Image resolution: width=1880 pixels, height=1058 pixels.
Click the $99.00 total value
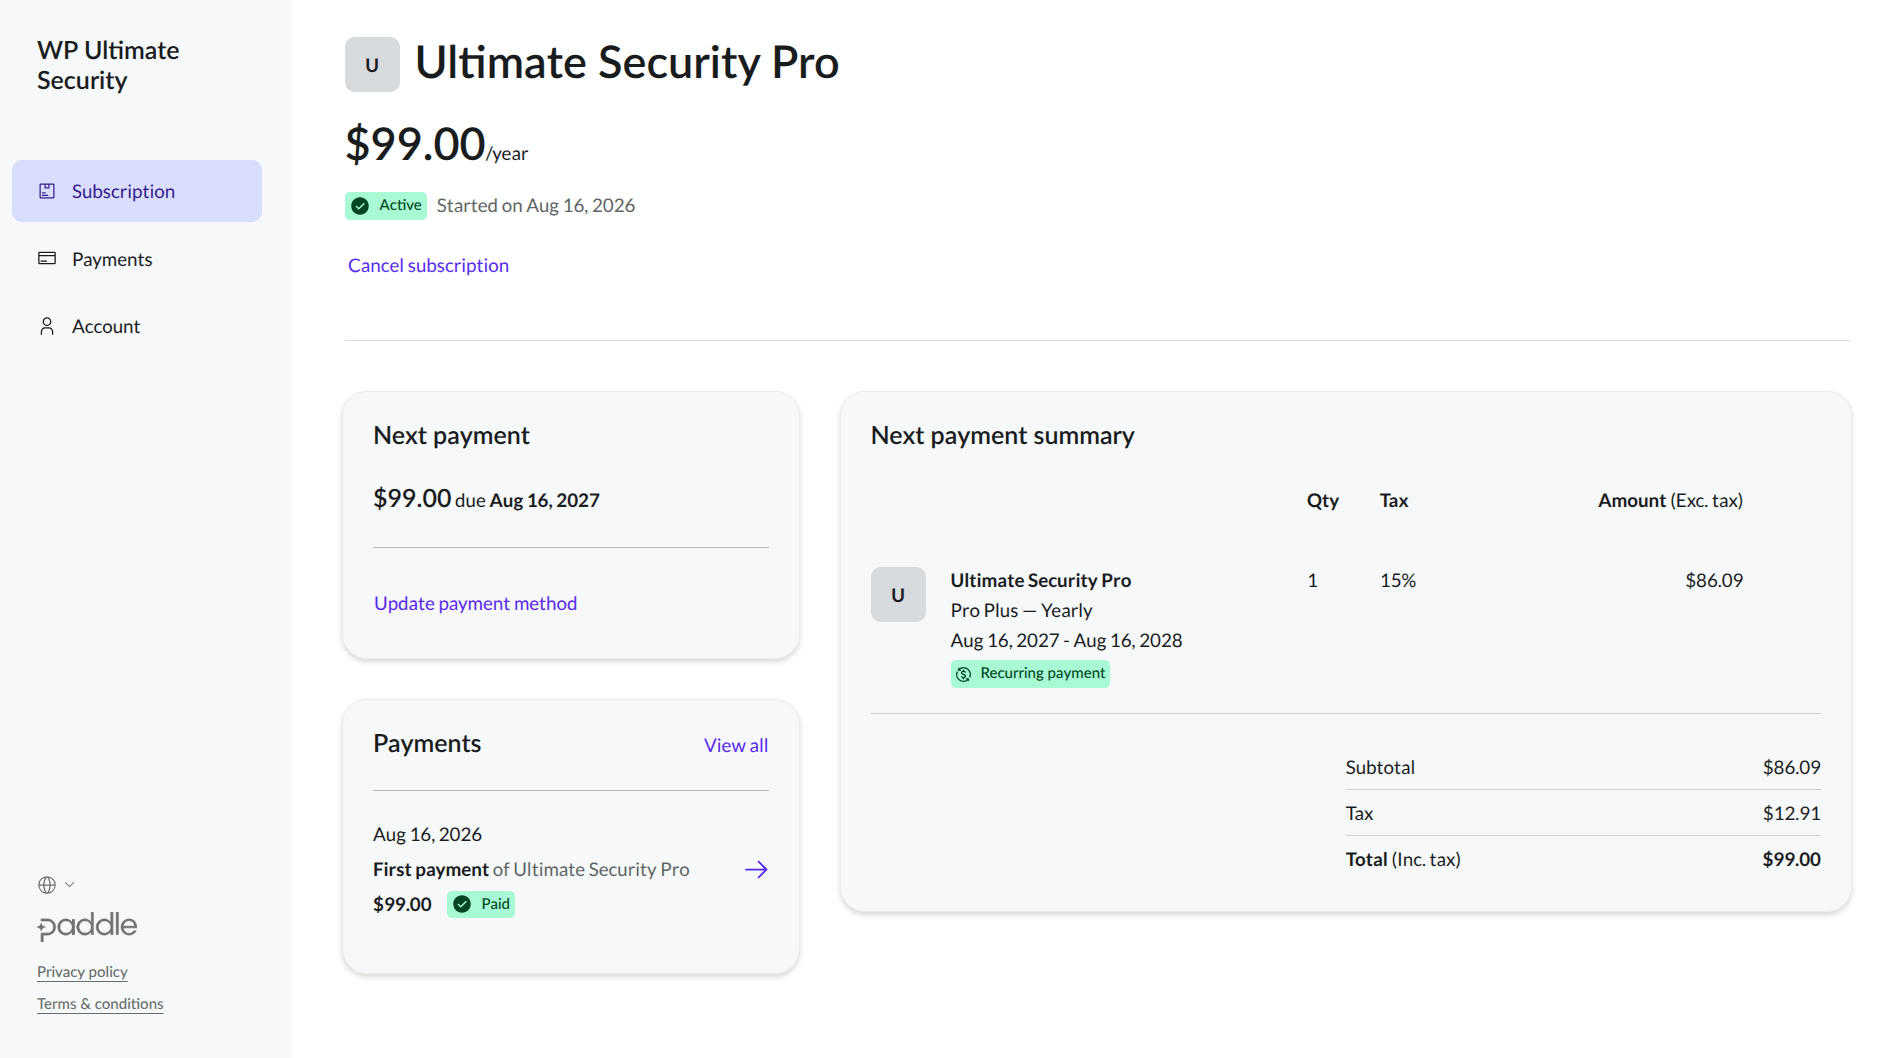pos(1791,859)
